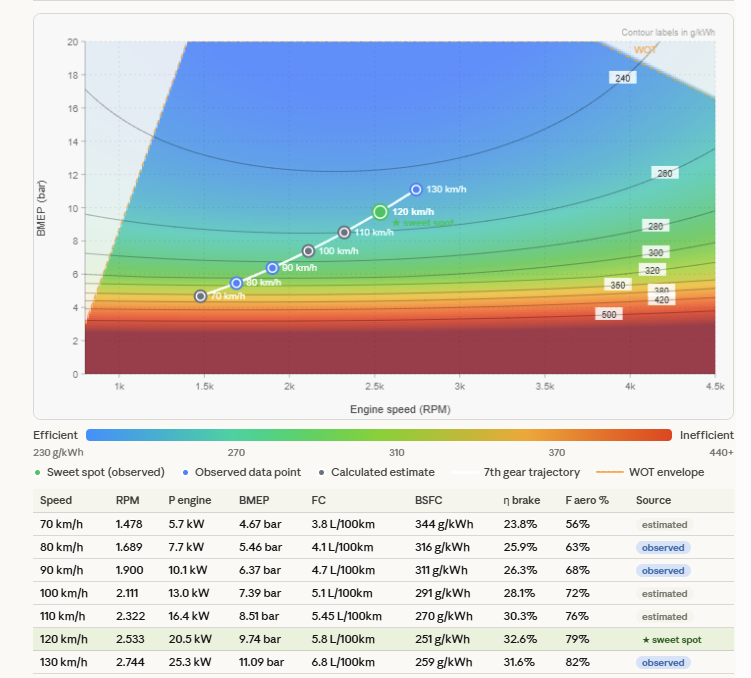Click the 110 km/h estimated point on chart
This screenshot has height=678, width=751.
(x=344, y=232)
